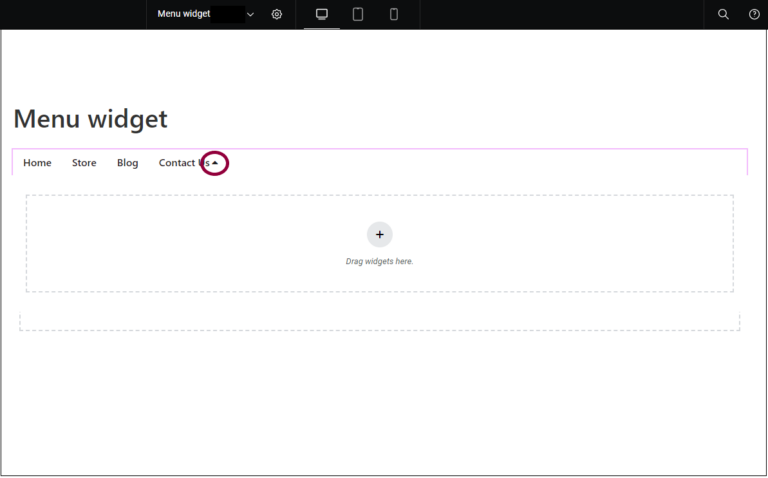The height and width of the screenshot is (478, 768).
Task: Select Store menu item
Action: coord(84,163)
